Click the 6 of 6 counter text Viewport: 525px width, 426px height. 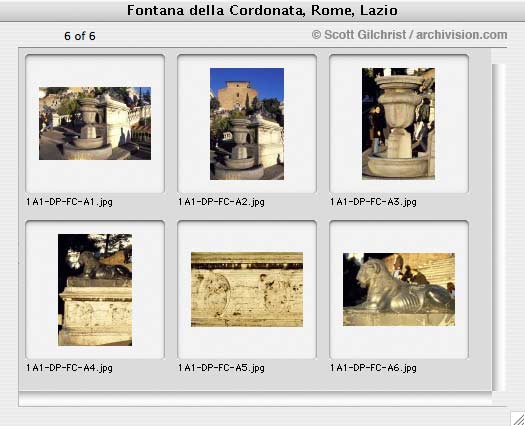click(x=80, y=36)
